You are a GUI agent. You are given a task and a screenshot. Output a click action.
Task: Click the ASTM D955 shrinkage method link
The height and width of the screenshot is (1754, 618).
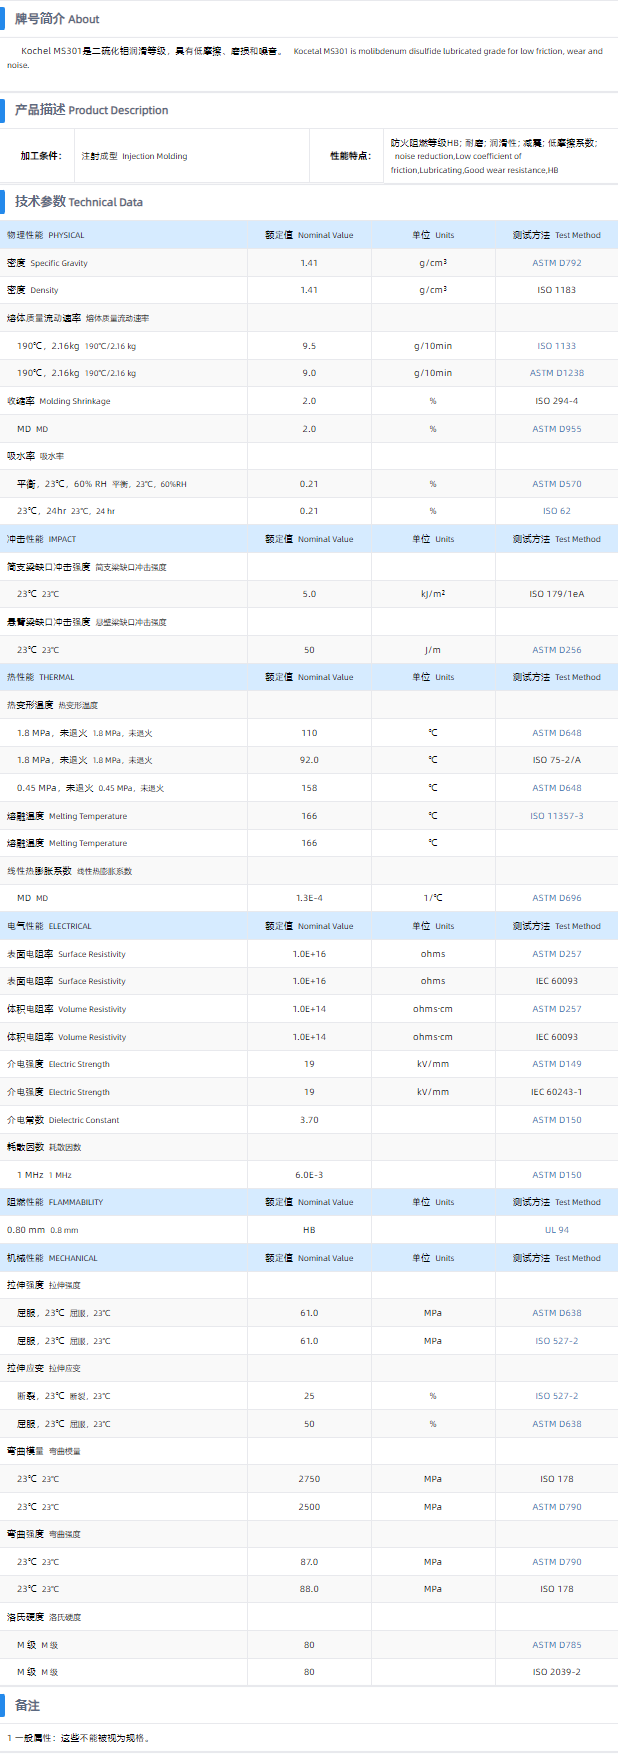click(556, 429)
